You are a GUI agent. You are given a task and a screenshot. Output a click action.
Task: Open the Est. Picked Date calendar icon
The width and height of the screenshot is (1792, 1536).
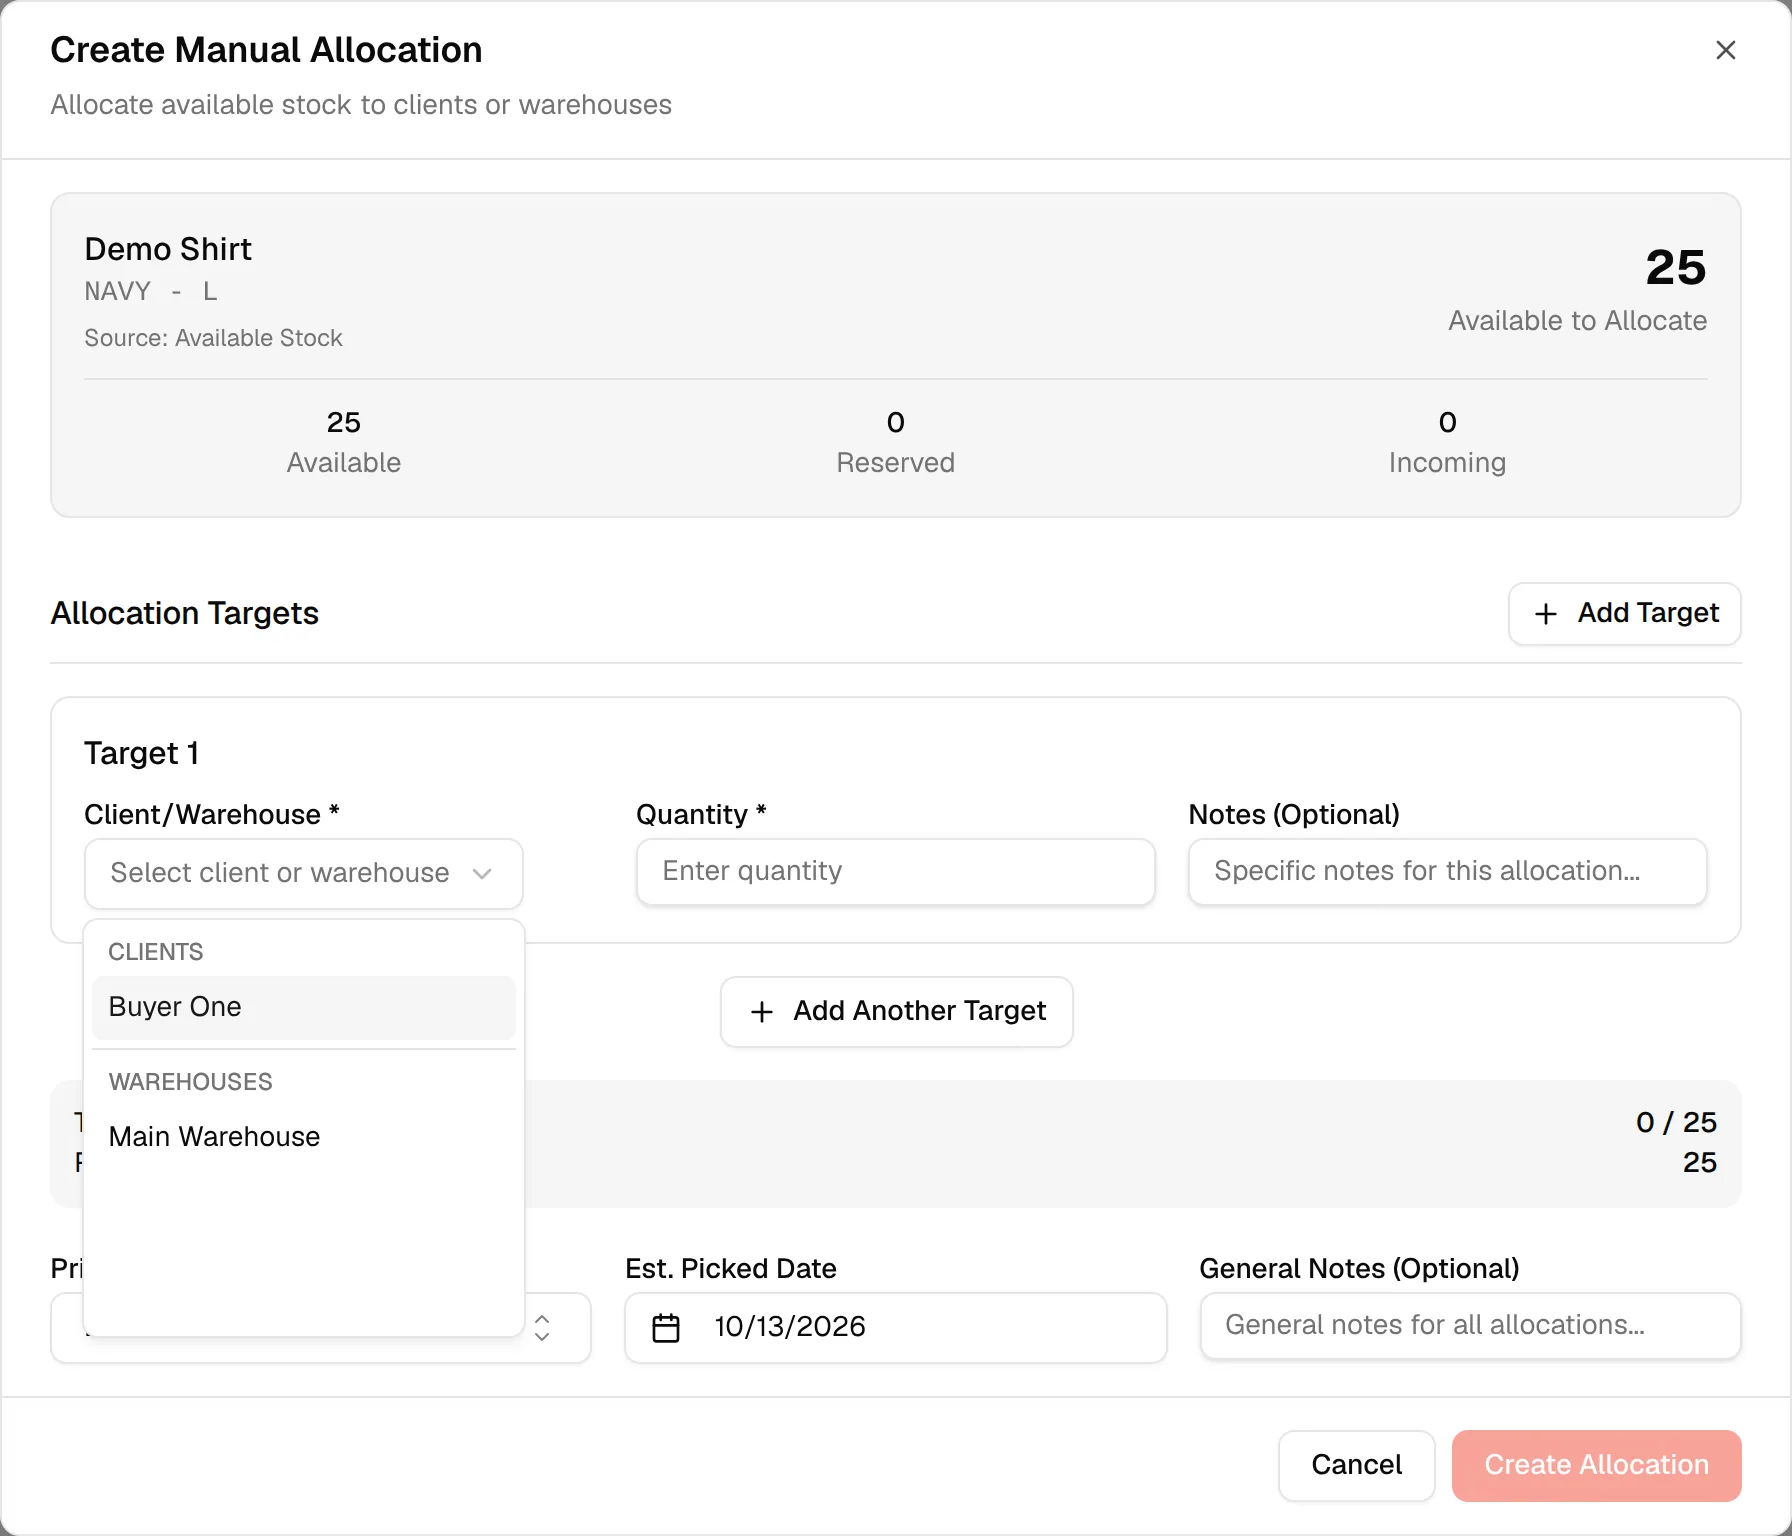[x=666, y=1327]
